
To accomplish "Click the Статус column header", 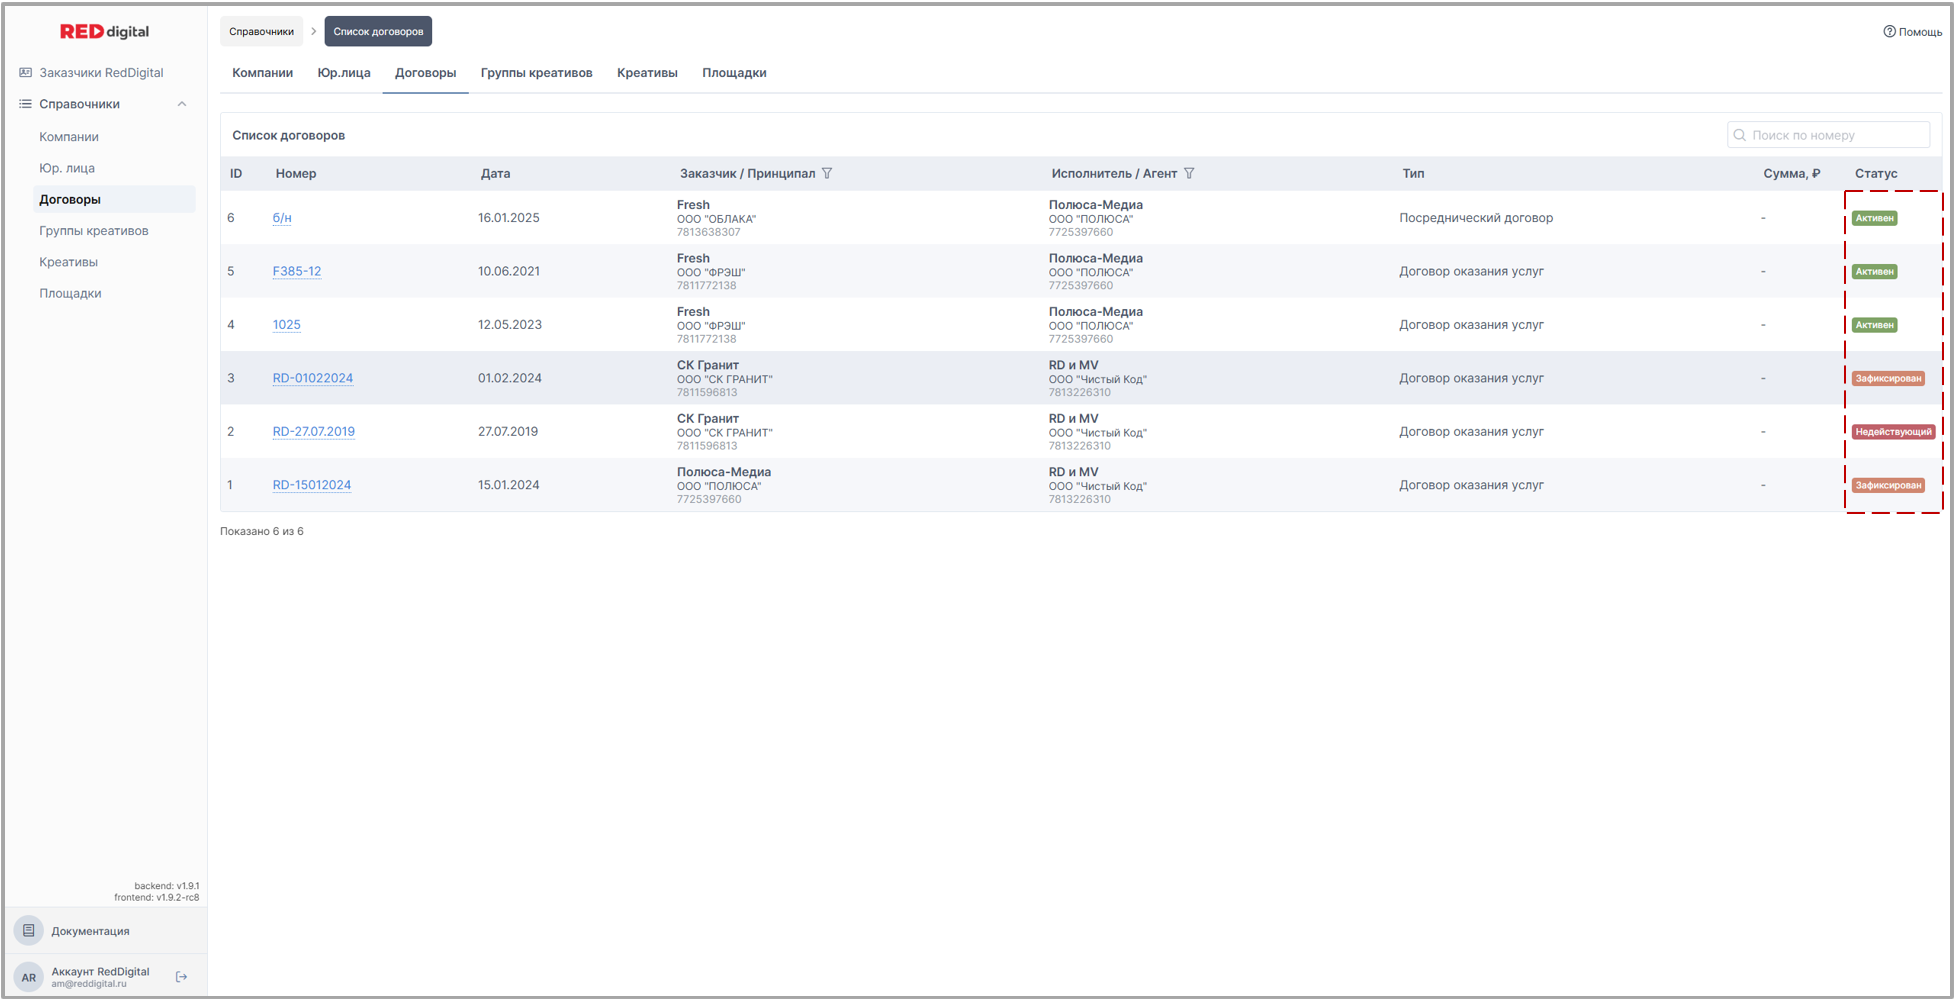I will 1876,174.
